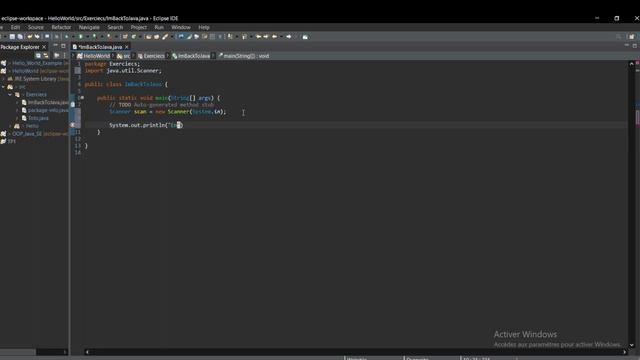Open the Package Explorer view menu dots
The width and height of the screenshot is (640, 360).
pyautogui.click(x=64, y=56)
